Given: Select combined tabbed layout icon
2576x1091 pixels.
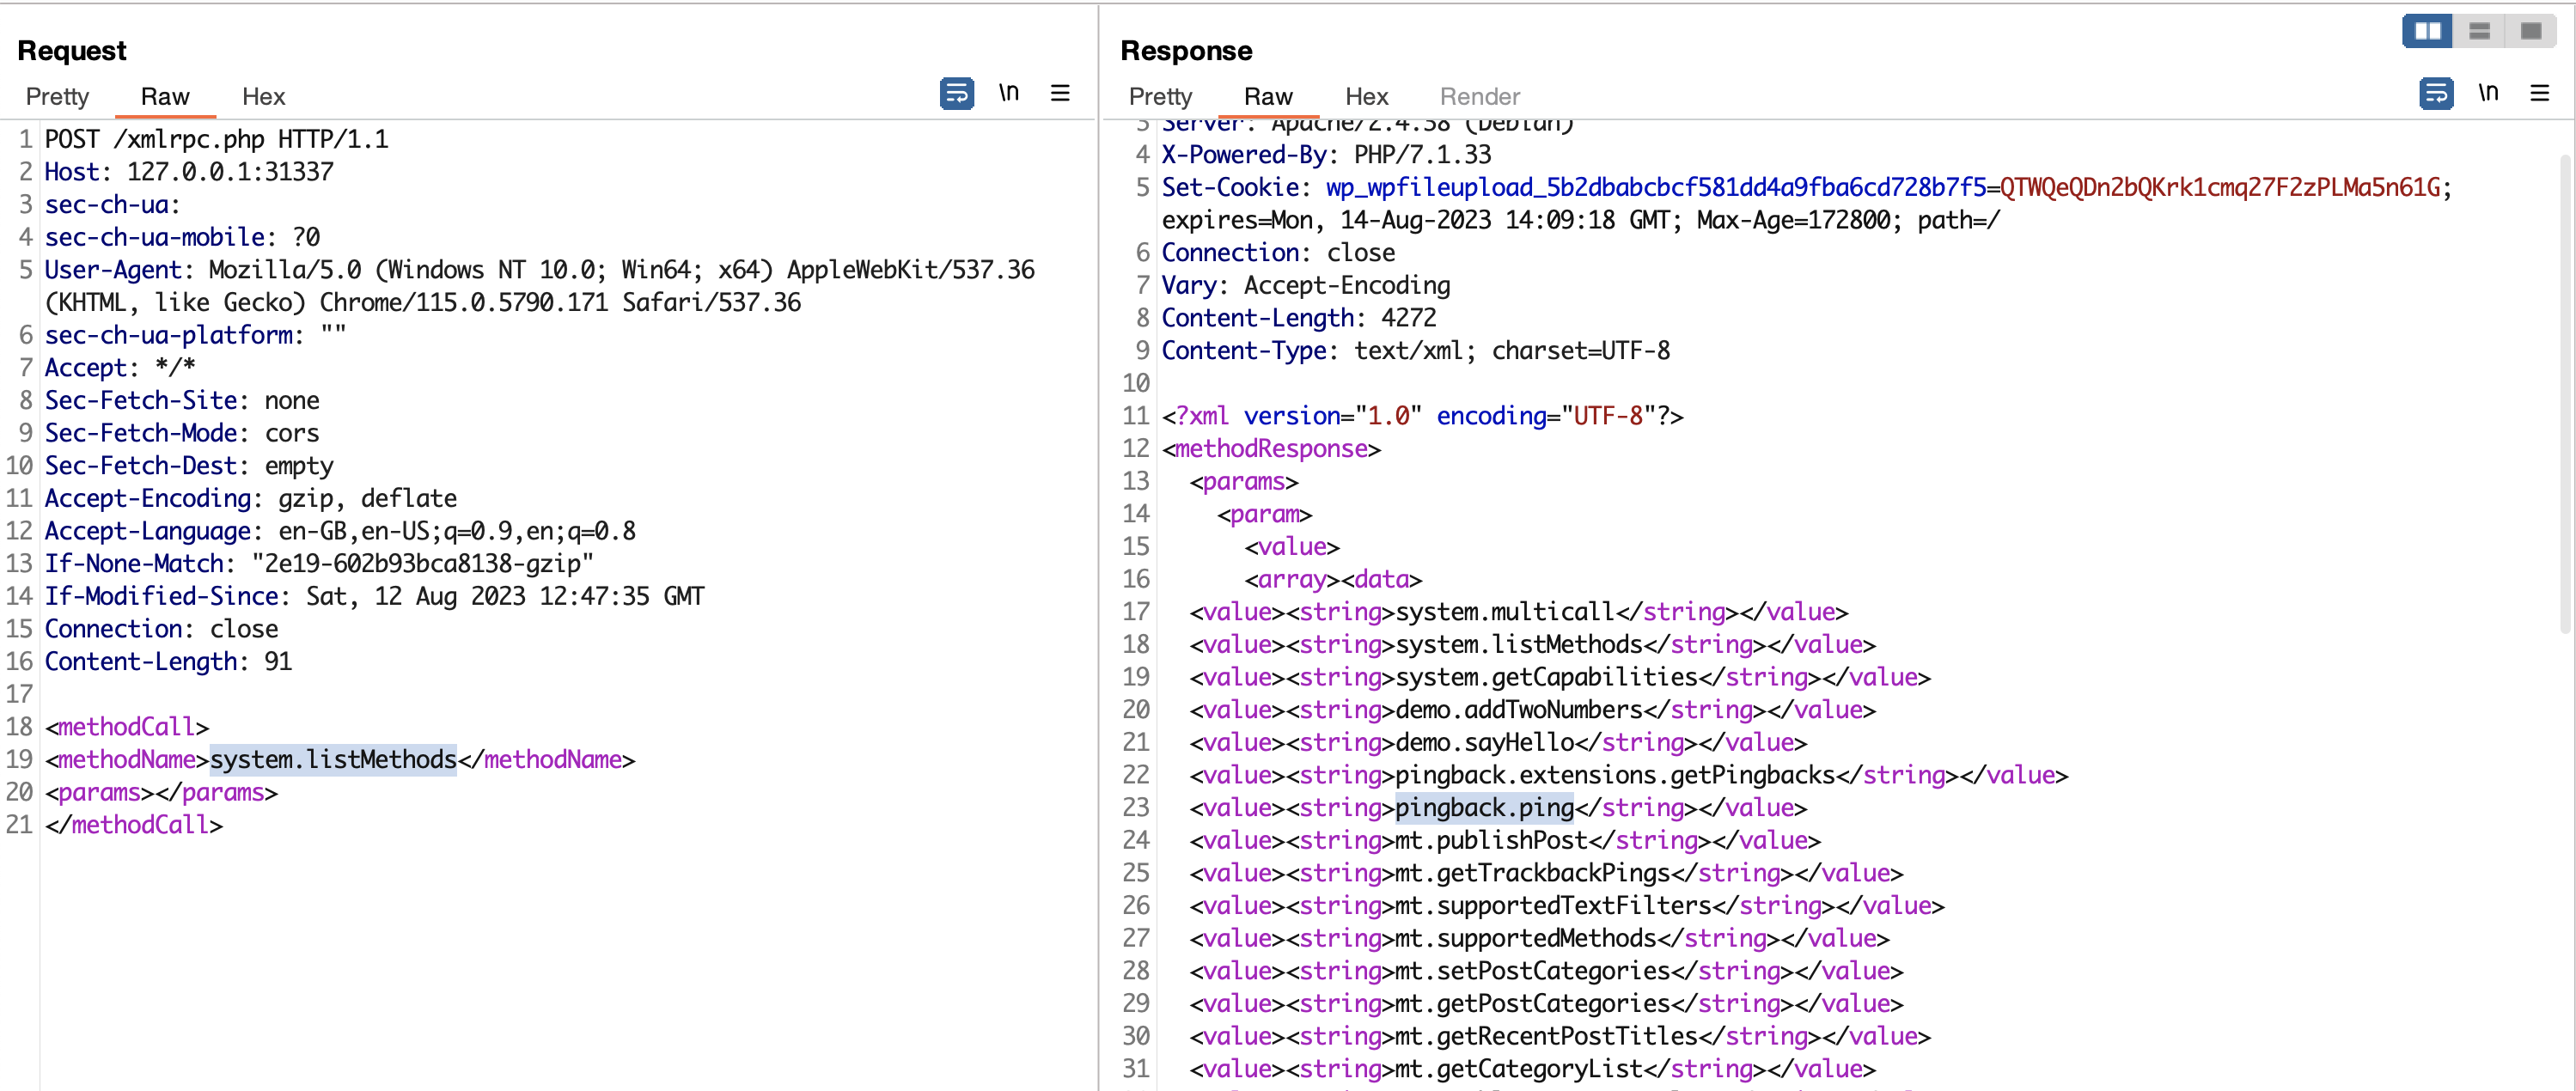Looking at the screenshot, I should [2530, 31].
